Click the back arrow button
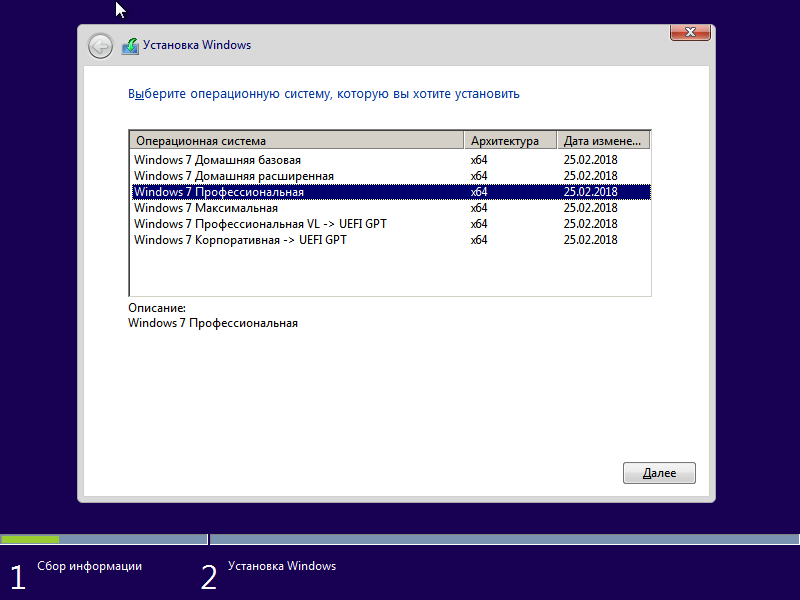Screen dimensions: 800x600 coord(100,46)
